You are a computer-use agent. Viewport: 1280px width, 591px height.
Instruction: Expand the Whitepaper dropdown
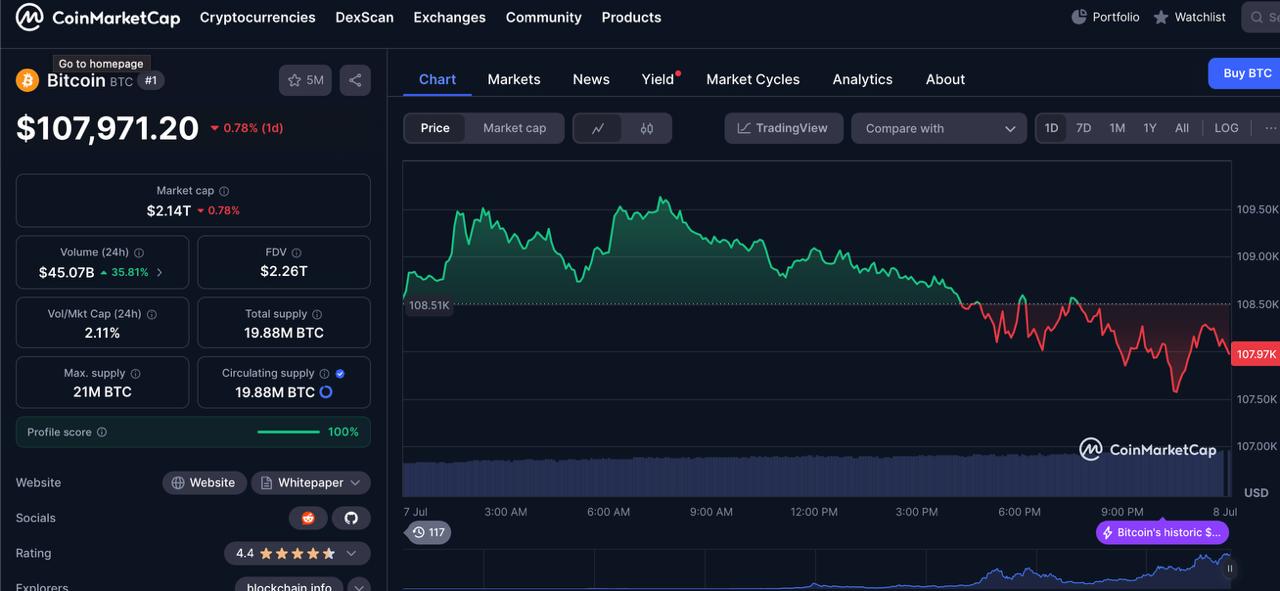point(311,483)
